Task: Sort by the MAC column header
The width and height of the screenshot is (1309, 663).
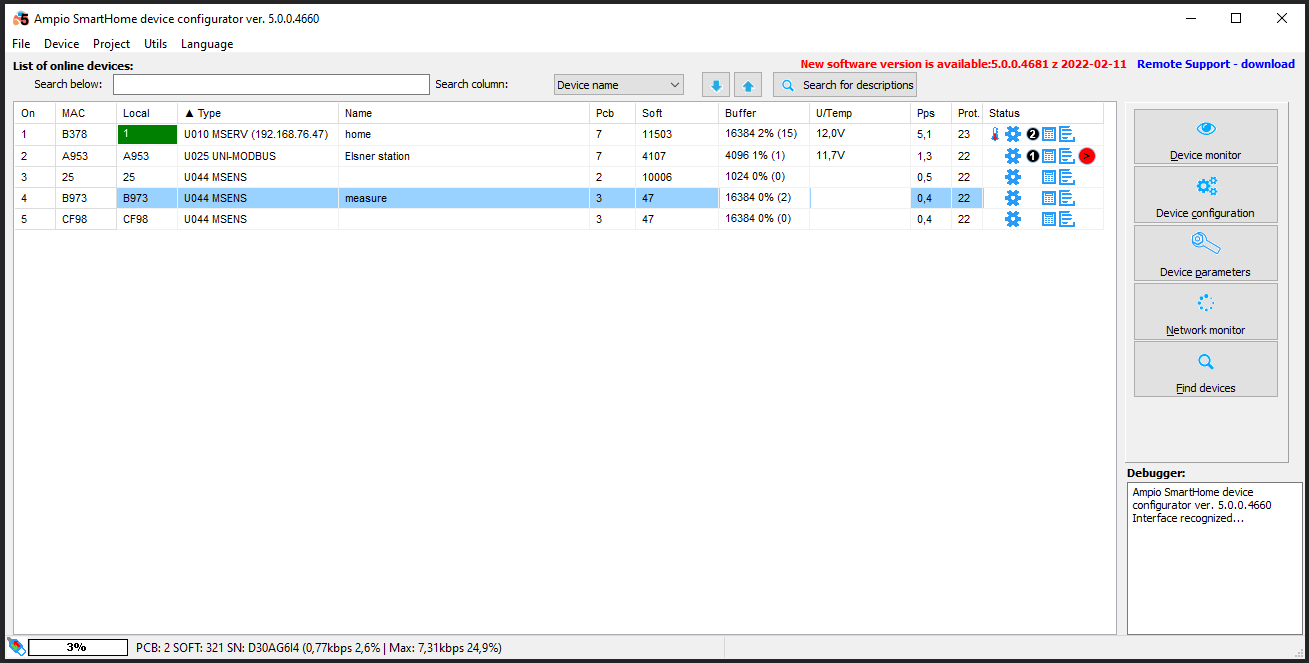Action: [x=86, y=113]
